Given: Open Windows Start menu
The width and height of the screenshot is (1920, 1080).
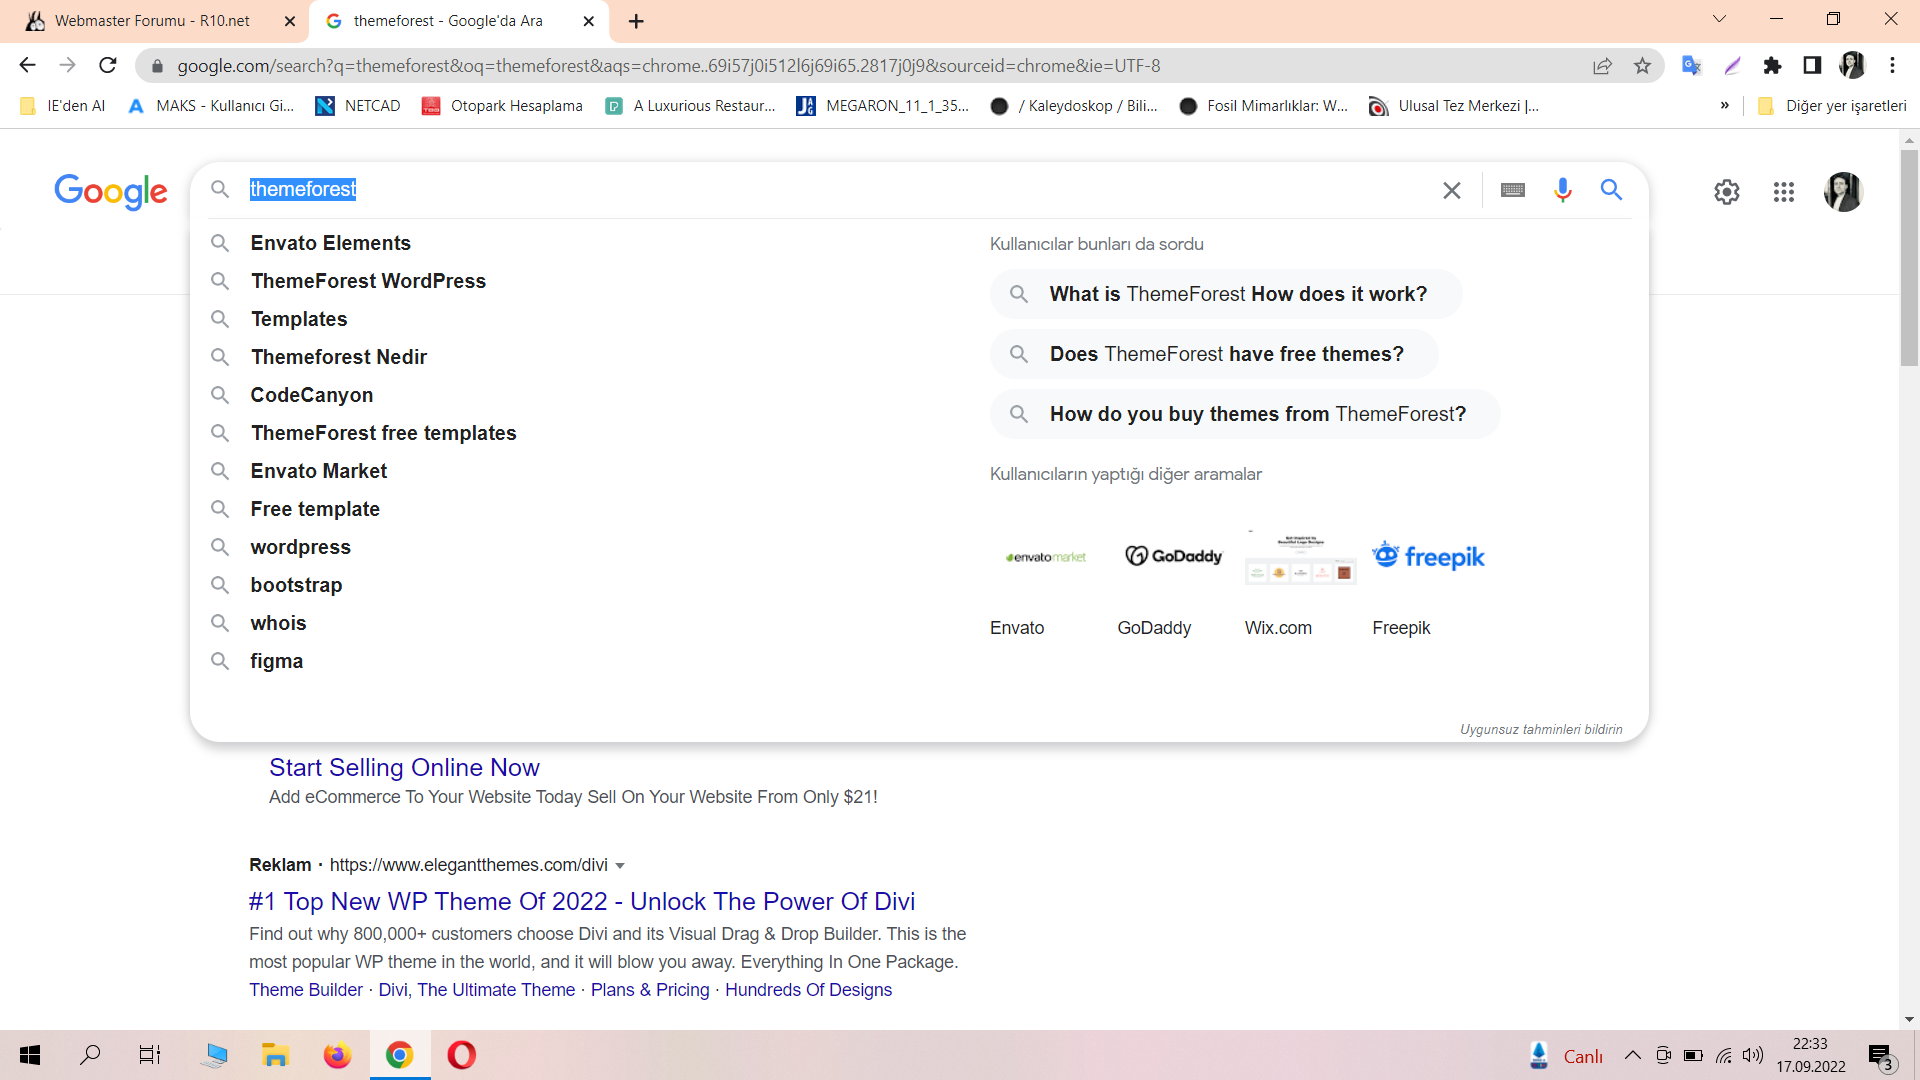Looking at the screenshot, I should coord(30,1055).
